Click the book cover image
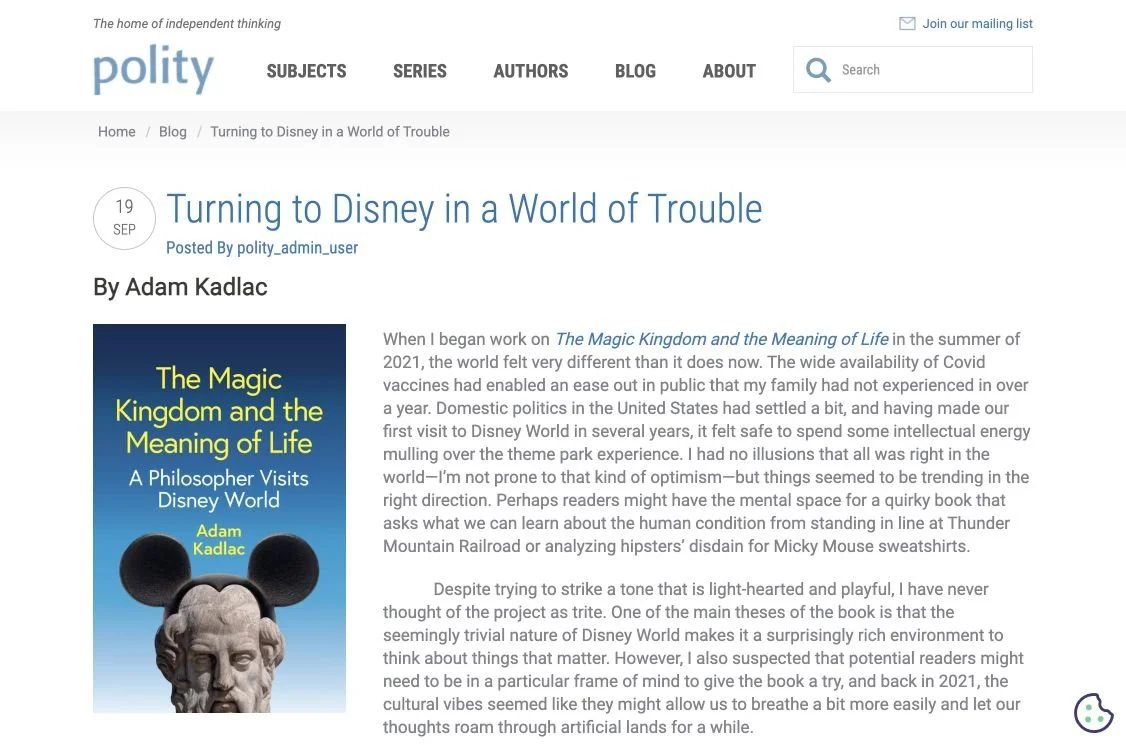This screenshot has width=1126, height=745. [x=219, y=518]
